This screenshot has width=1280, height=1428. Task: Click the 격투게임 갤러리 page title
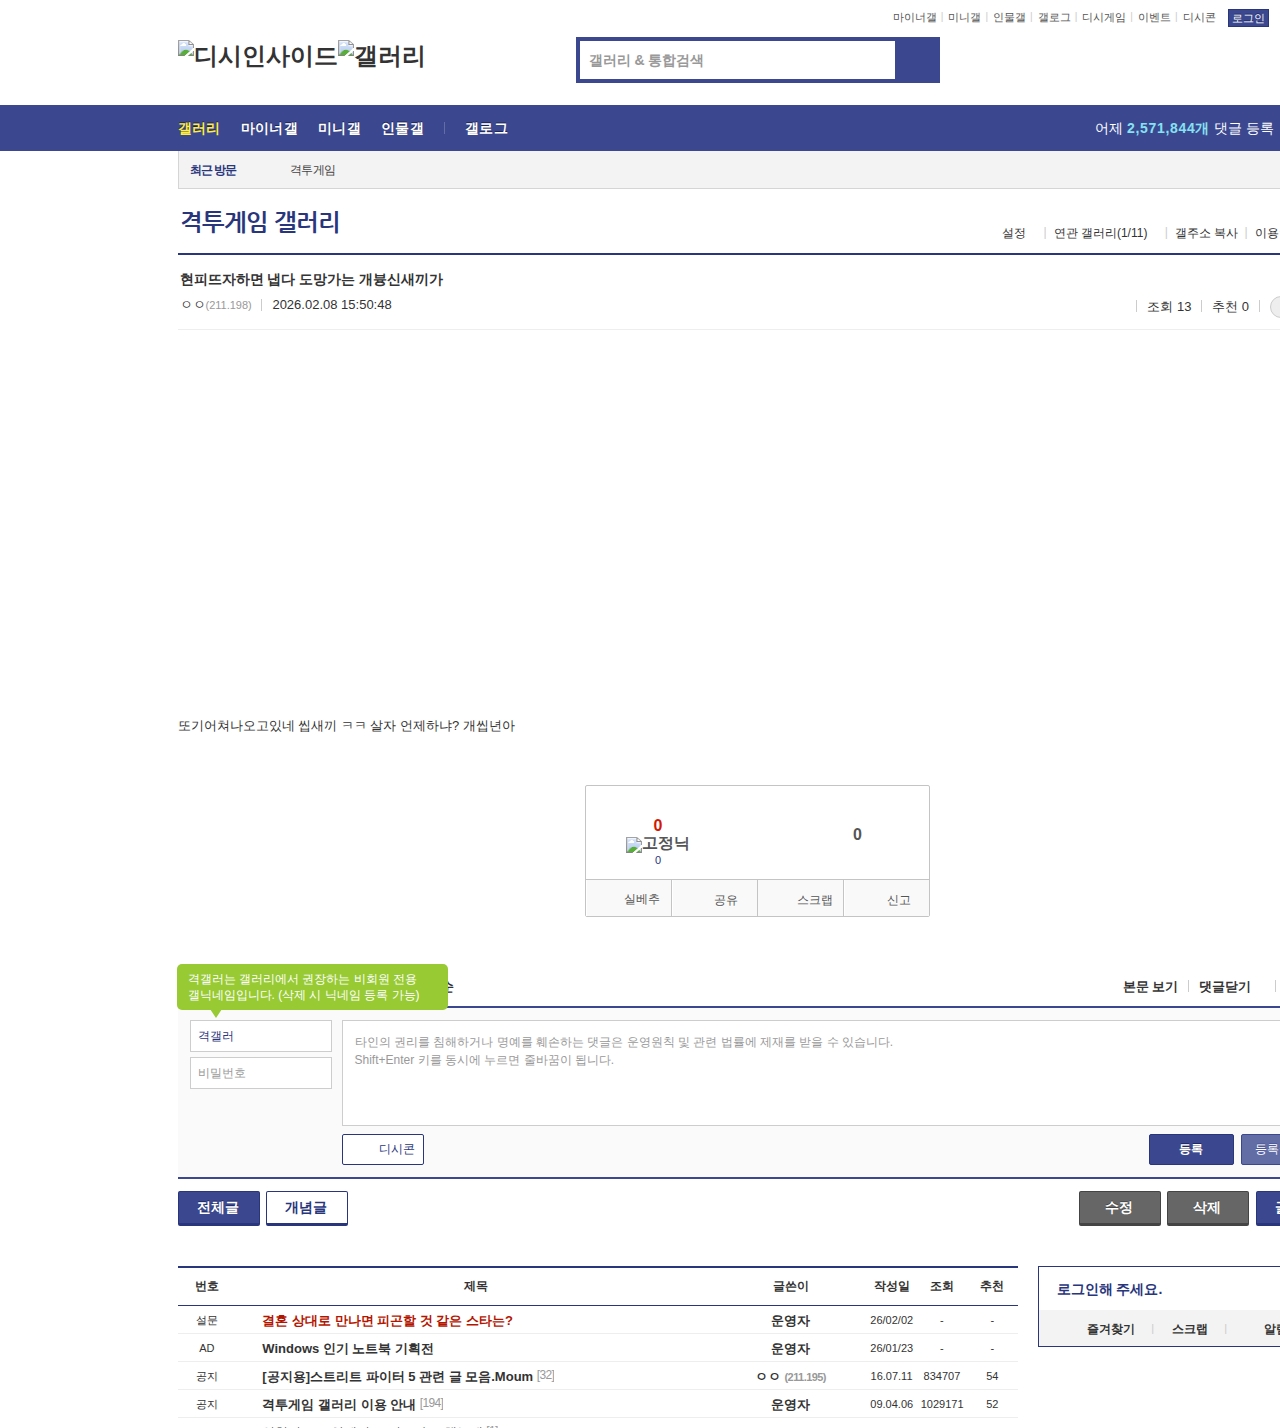tap(260, 222)
